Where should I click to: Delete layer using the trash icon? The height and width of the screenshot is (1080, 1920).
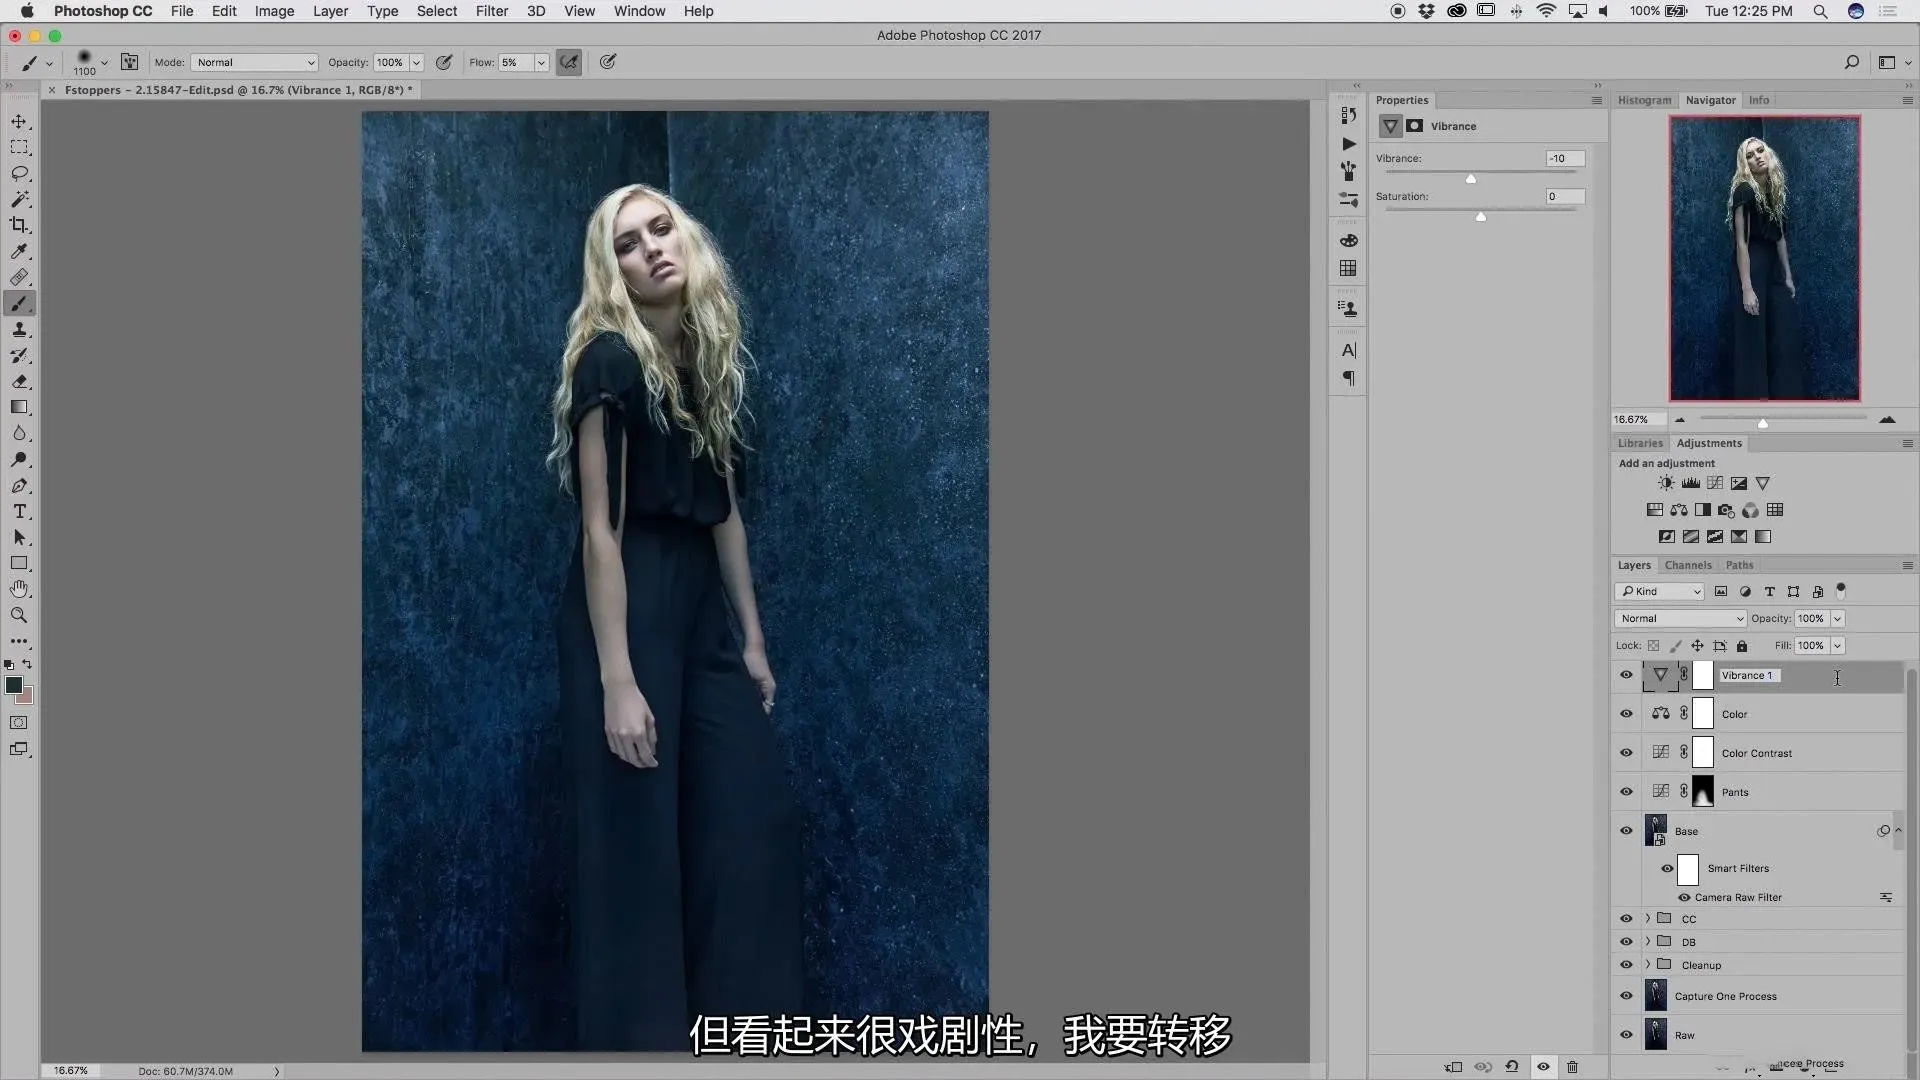tap(1572, 1067)
